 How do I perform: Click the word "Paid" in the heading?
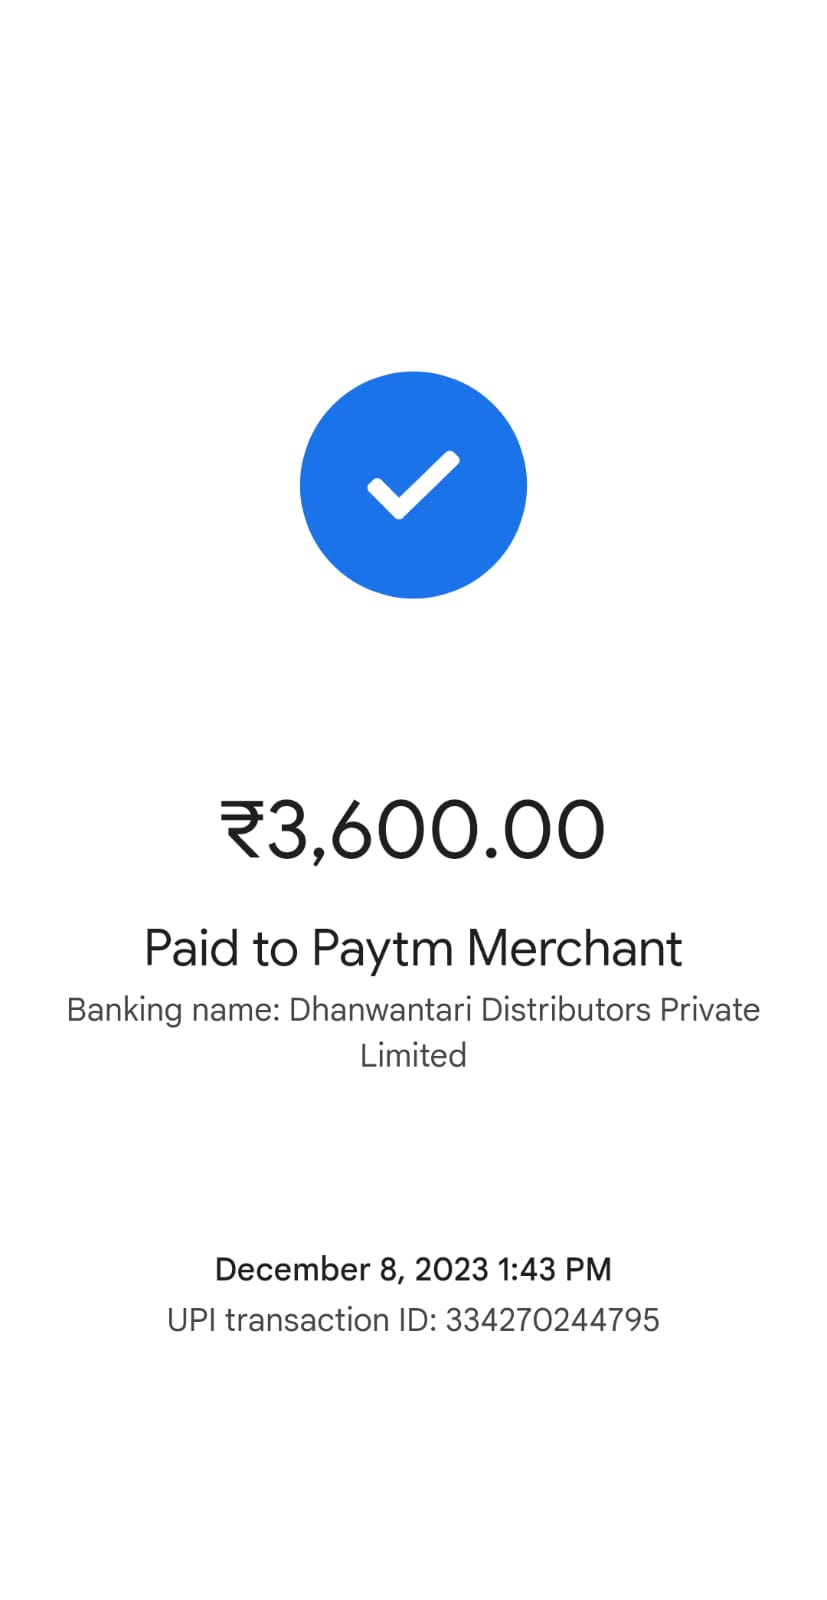click(193, 948)
